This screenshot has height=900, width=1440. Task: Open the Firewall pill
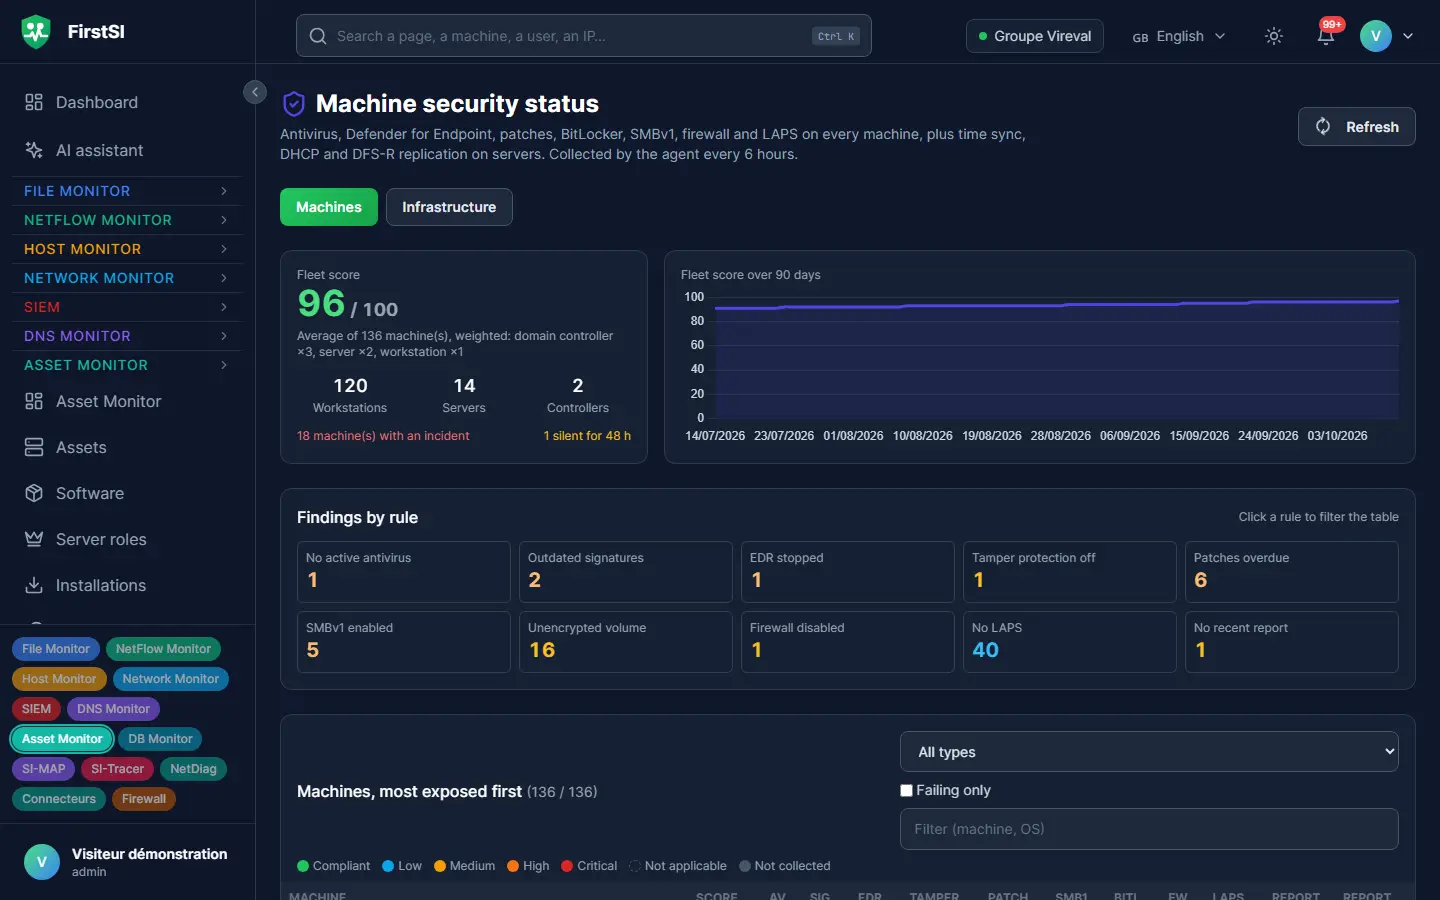click(144, 799)
